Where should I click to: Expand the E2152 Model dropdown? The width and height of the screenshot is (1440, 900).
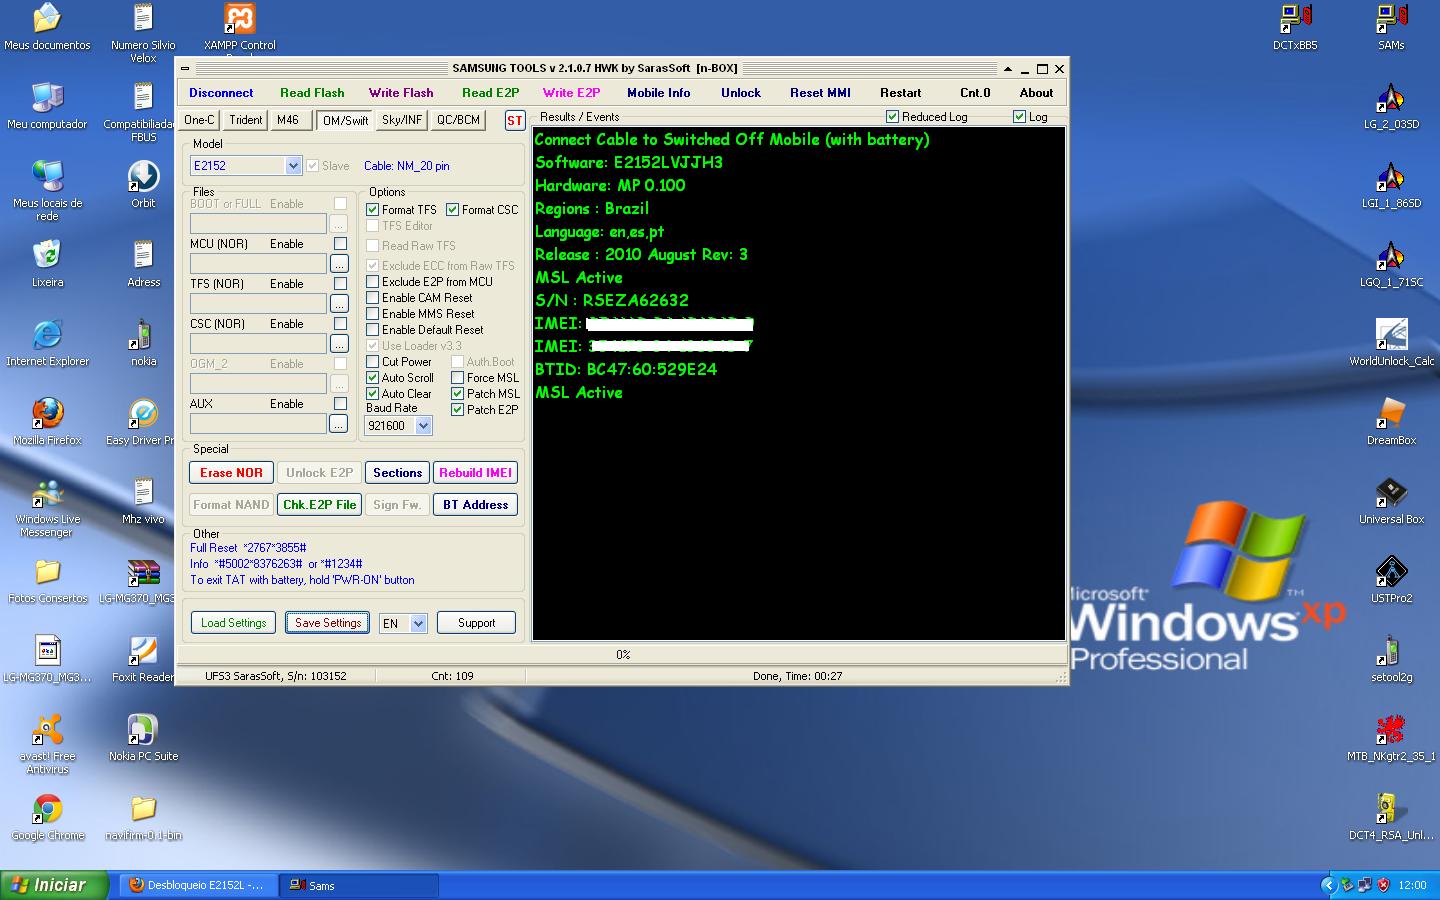(x=293, y=166)
